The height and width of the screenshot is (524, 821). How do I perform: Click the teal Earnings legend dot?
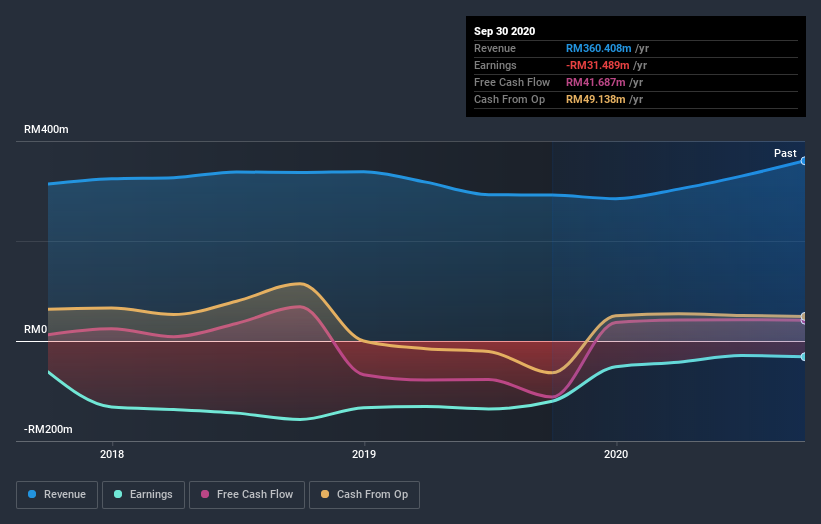coord(118,494)
